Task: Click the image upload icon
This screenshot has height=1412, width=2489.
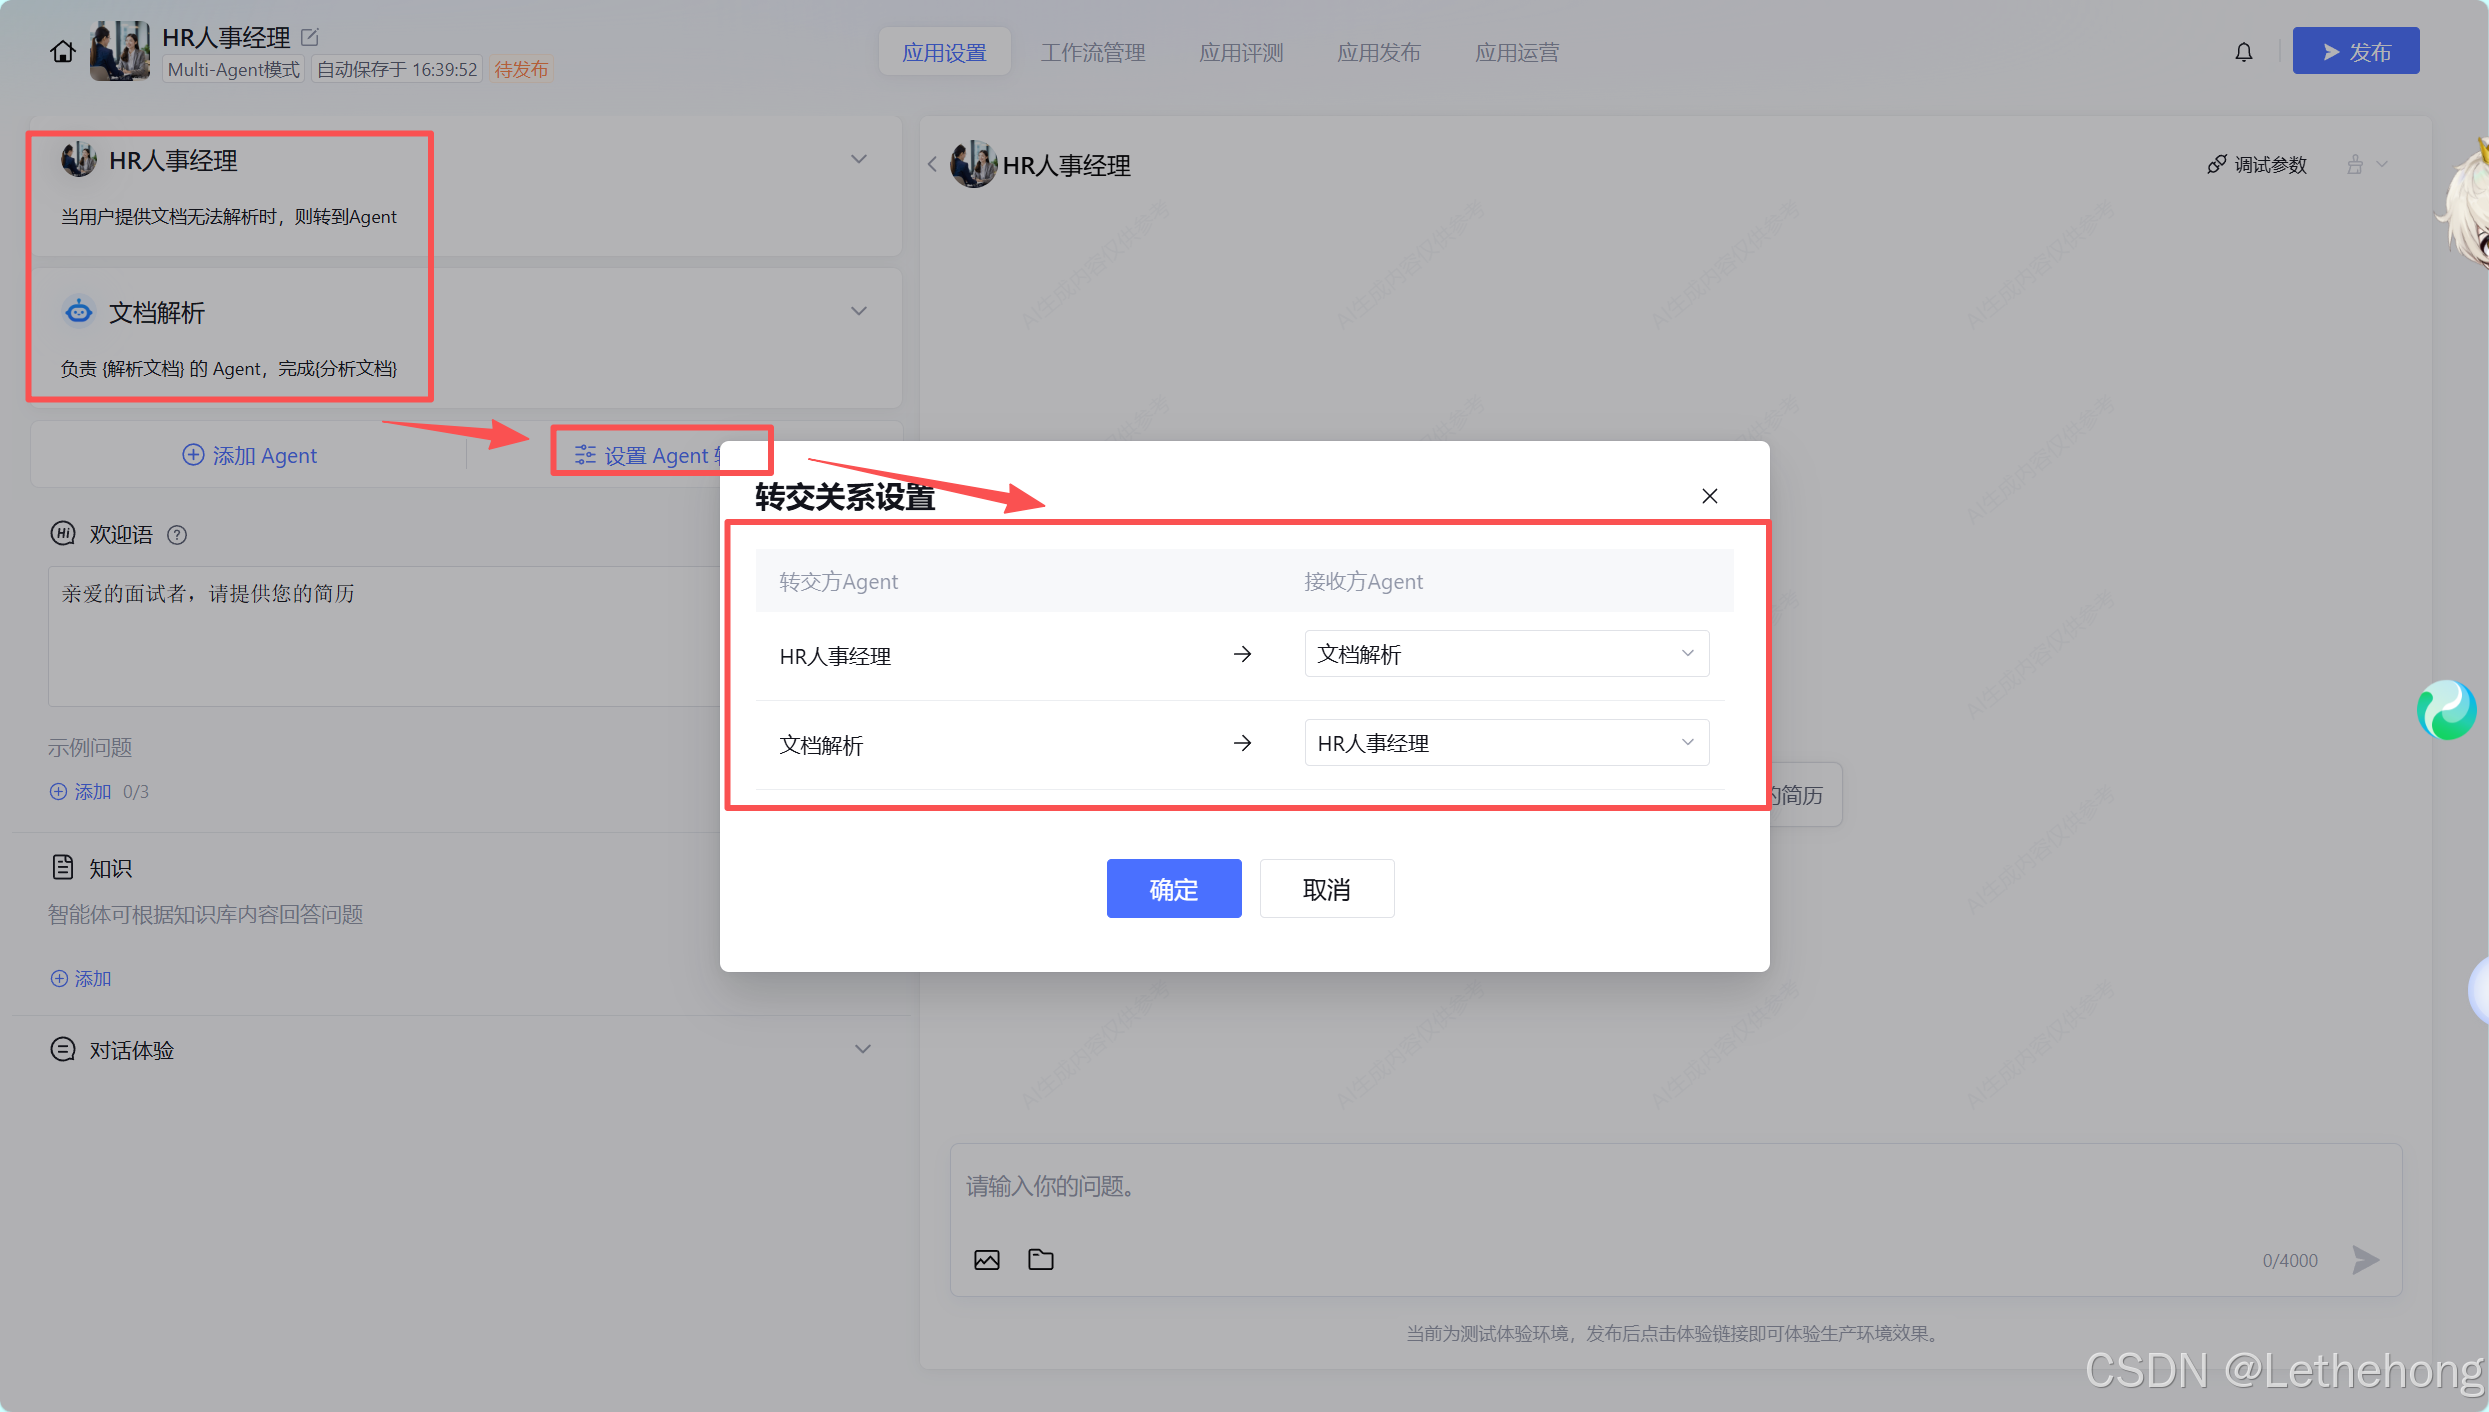Action: [986, 1260]
